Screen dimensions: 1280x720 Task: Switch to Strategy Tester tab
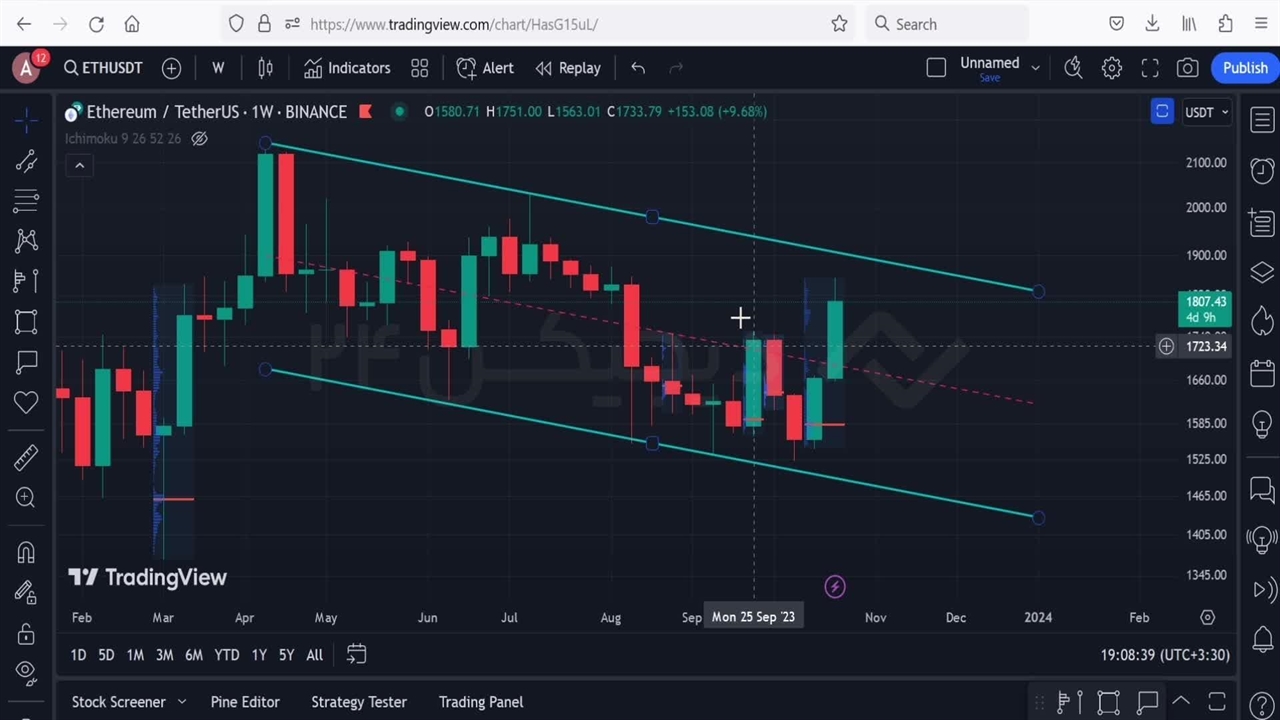pos(358,702)
